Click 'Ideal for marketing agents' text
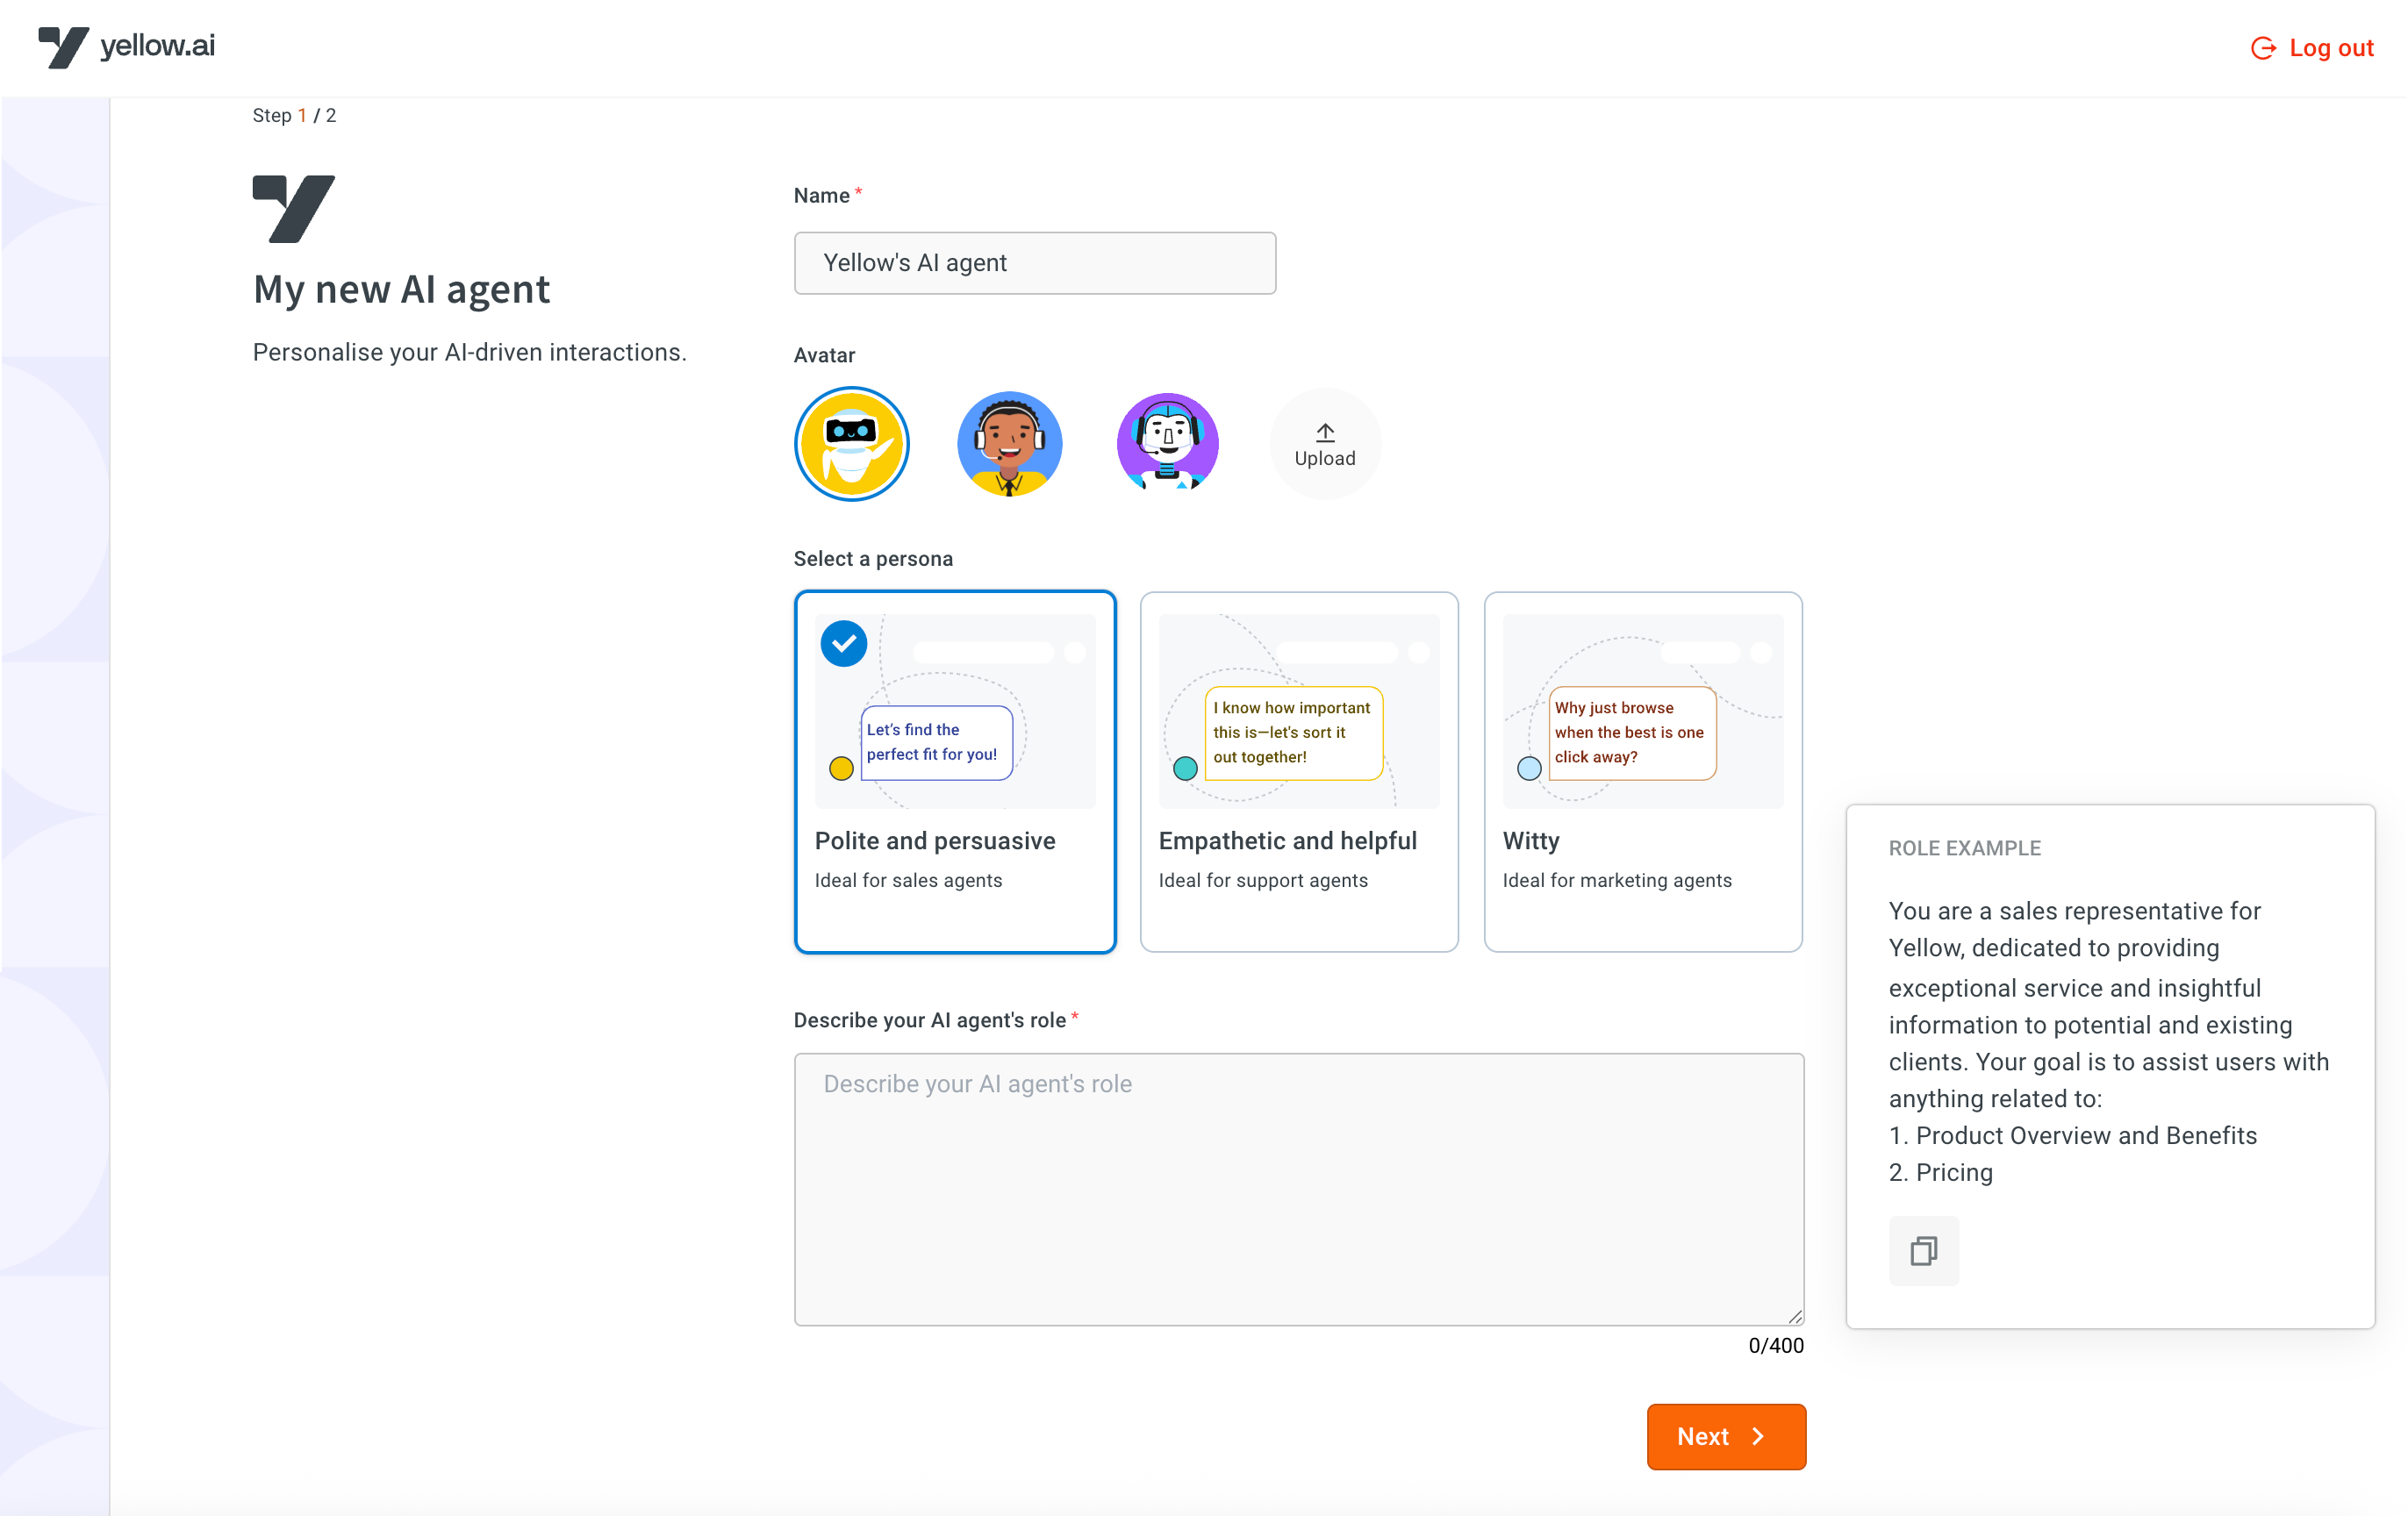 (1617, 880)
